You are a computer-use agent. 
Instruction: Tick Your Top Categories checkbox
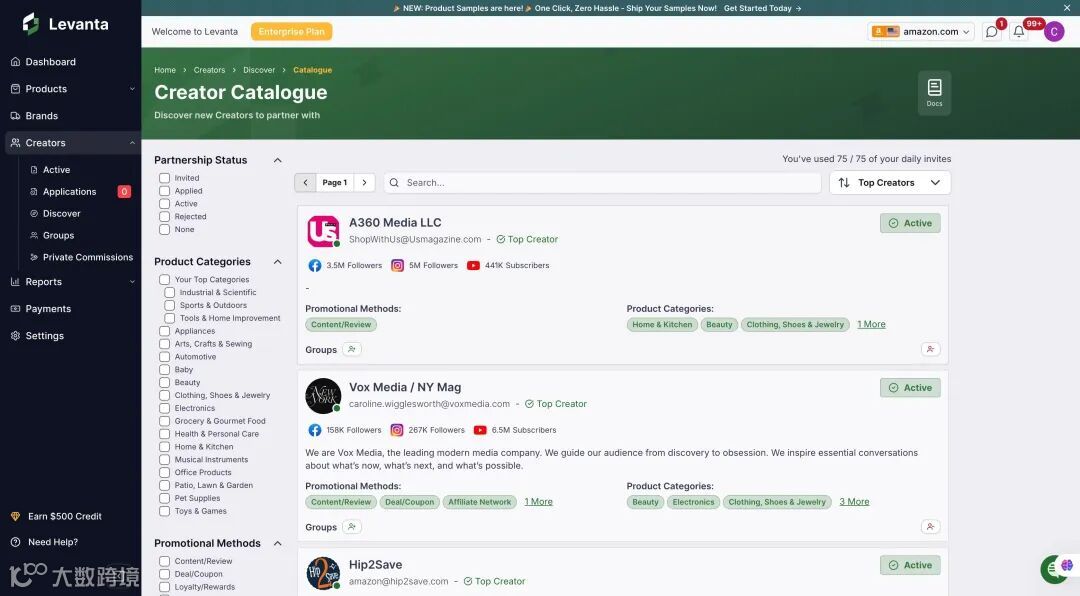pos(165,280)
